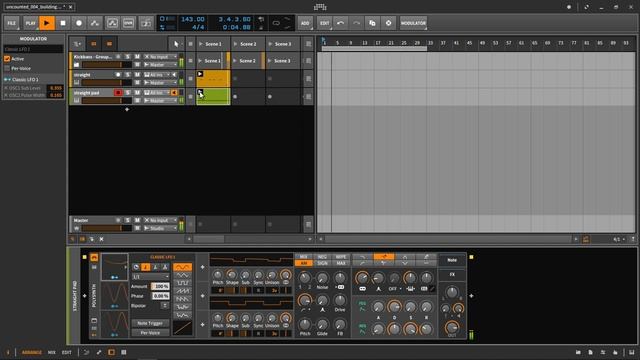Toggle the Bipolar switch
The image size is (640, 360).
(164, 305)
